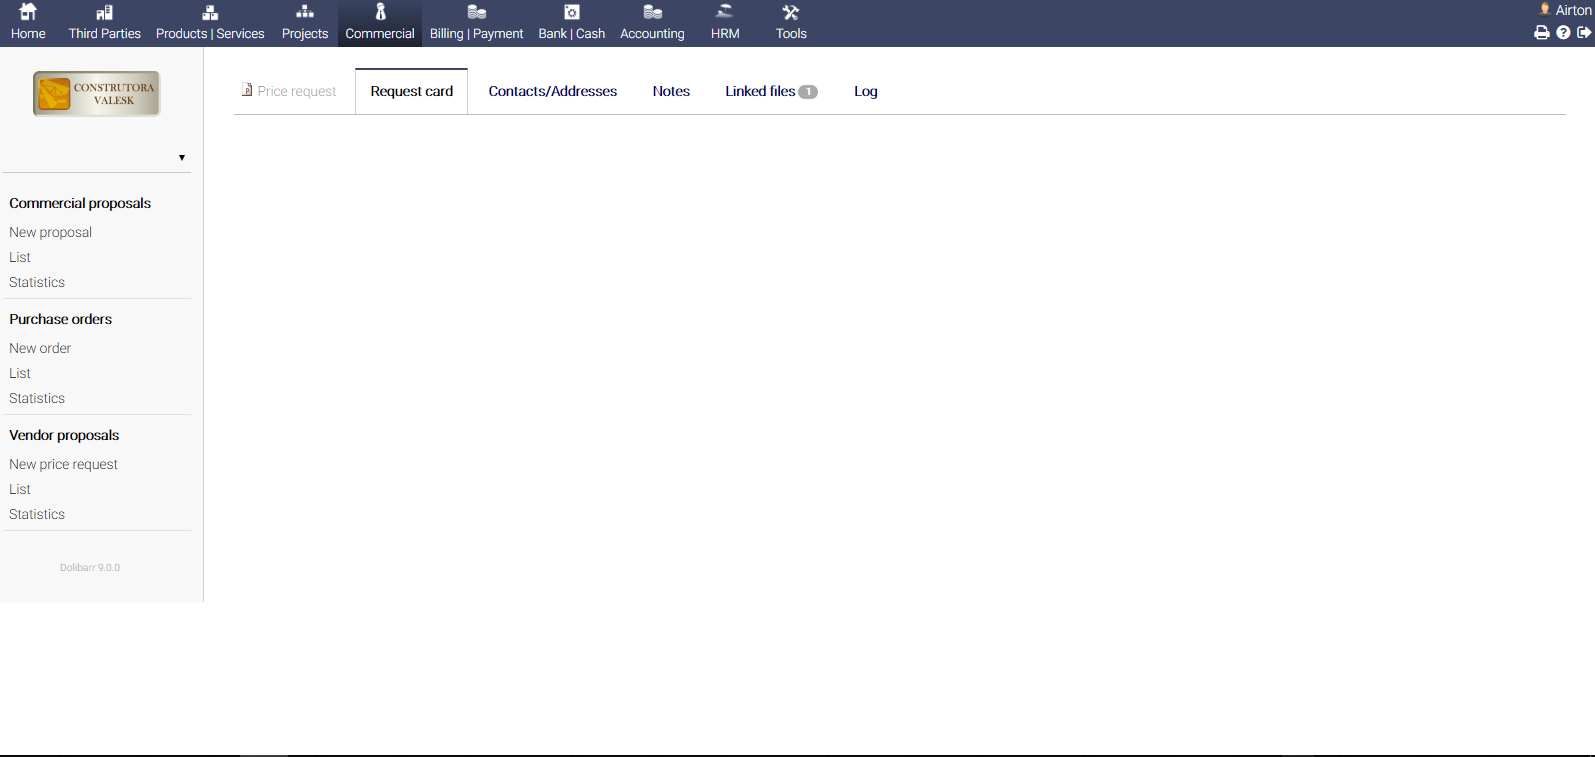The image size is (1595, 757).
Task: Open the Third Parties module icon
Action: click(x=104, y=13)
